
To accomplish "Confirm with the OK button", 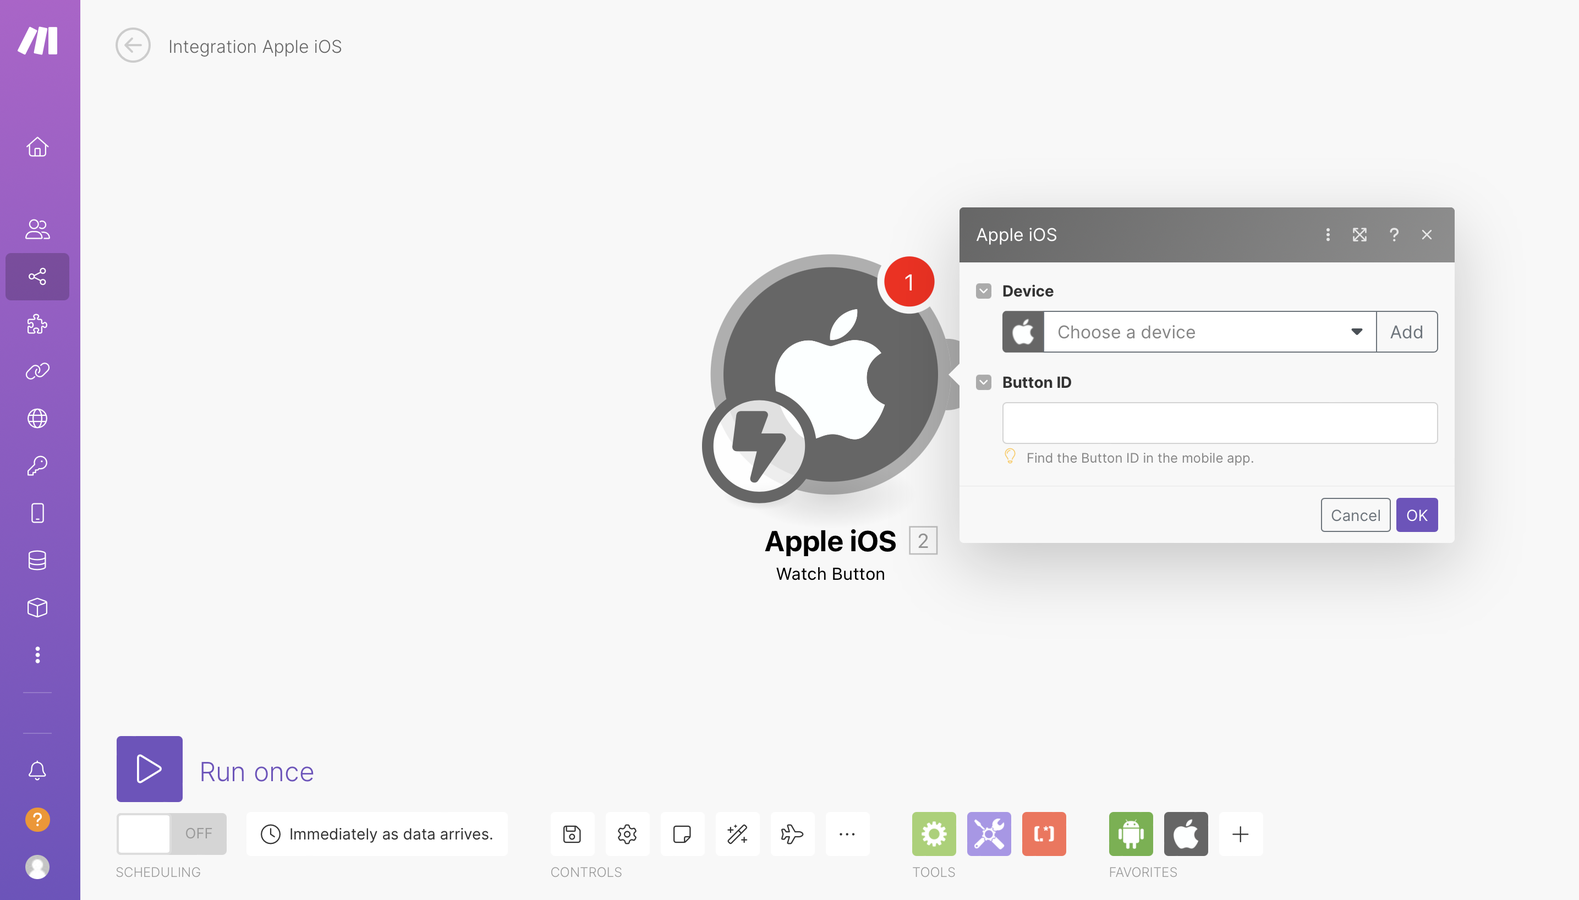I will click(1417, 515).
